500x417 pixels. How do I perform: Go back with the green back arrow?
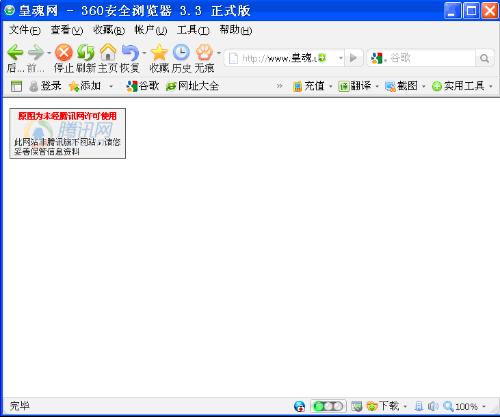15,53
